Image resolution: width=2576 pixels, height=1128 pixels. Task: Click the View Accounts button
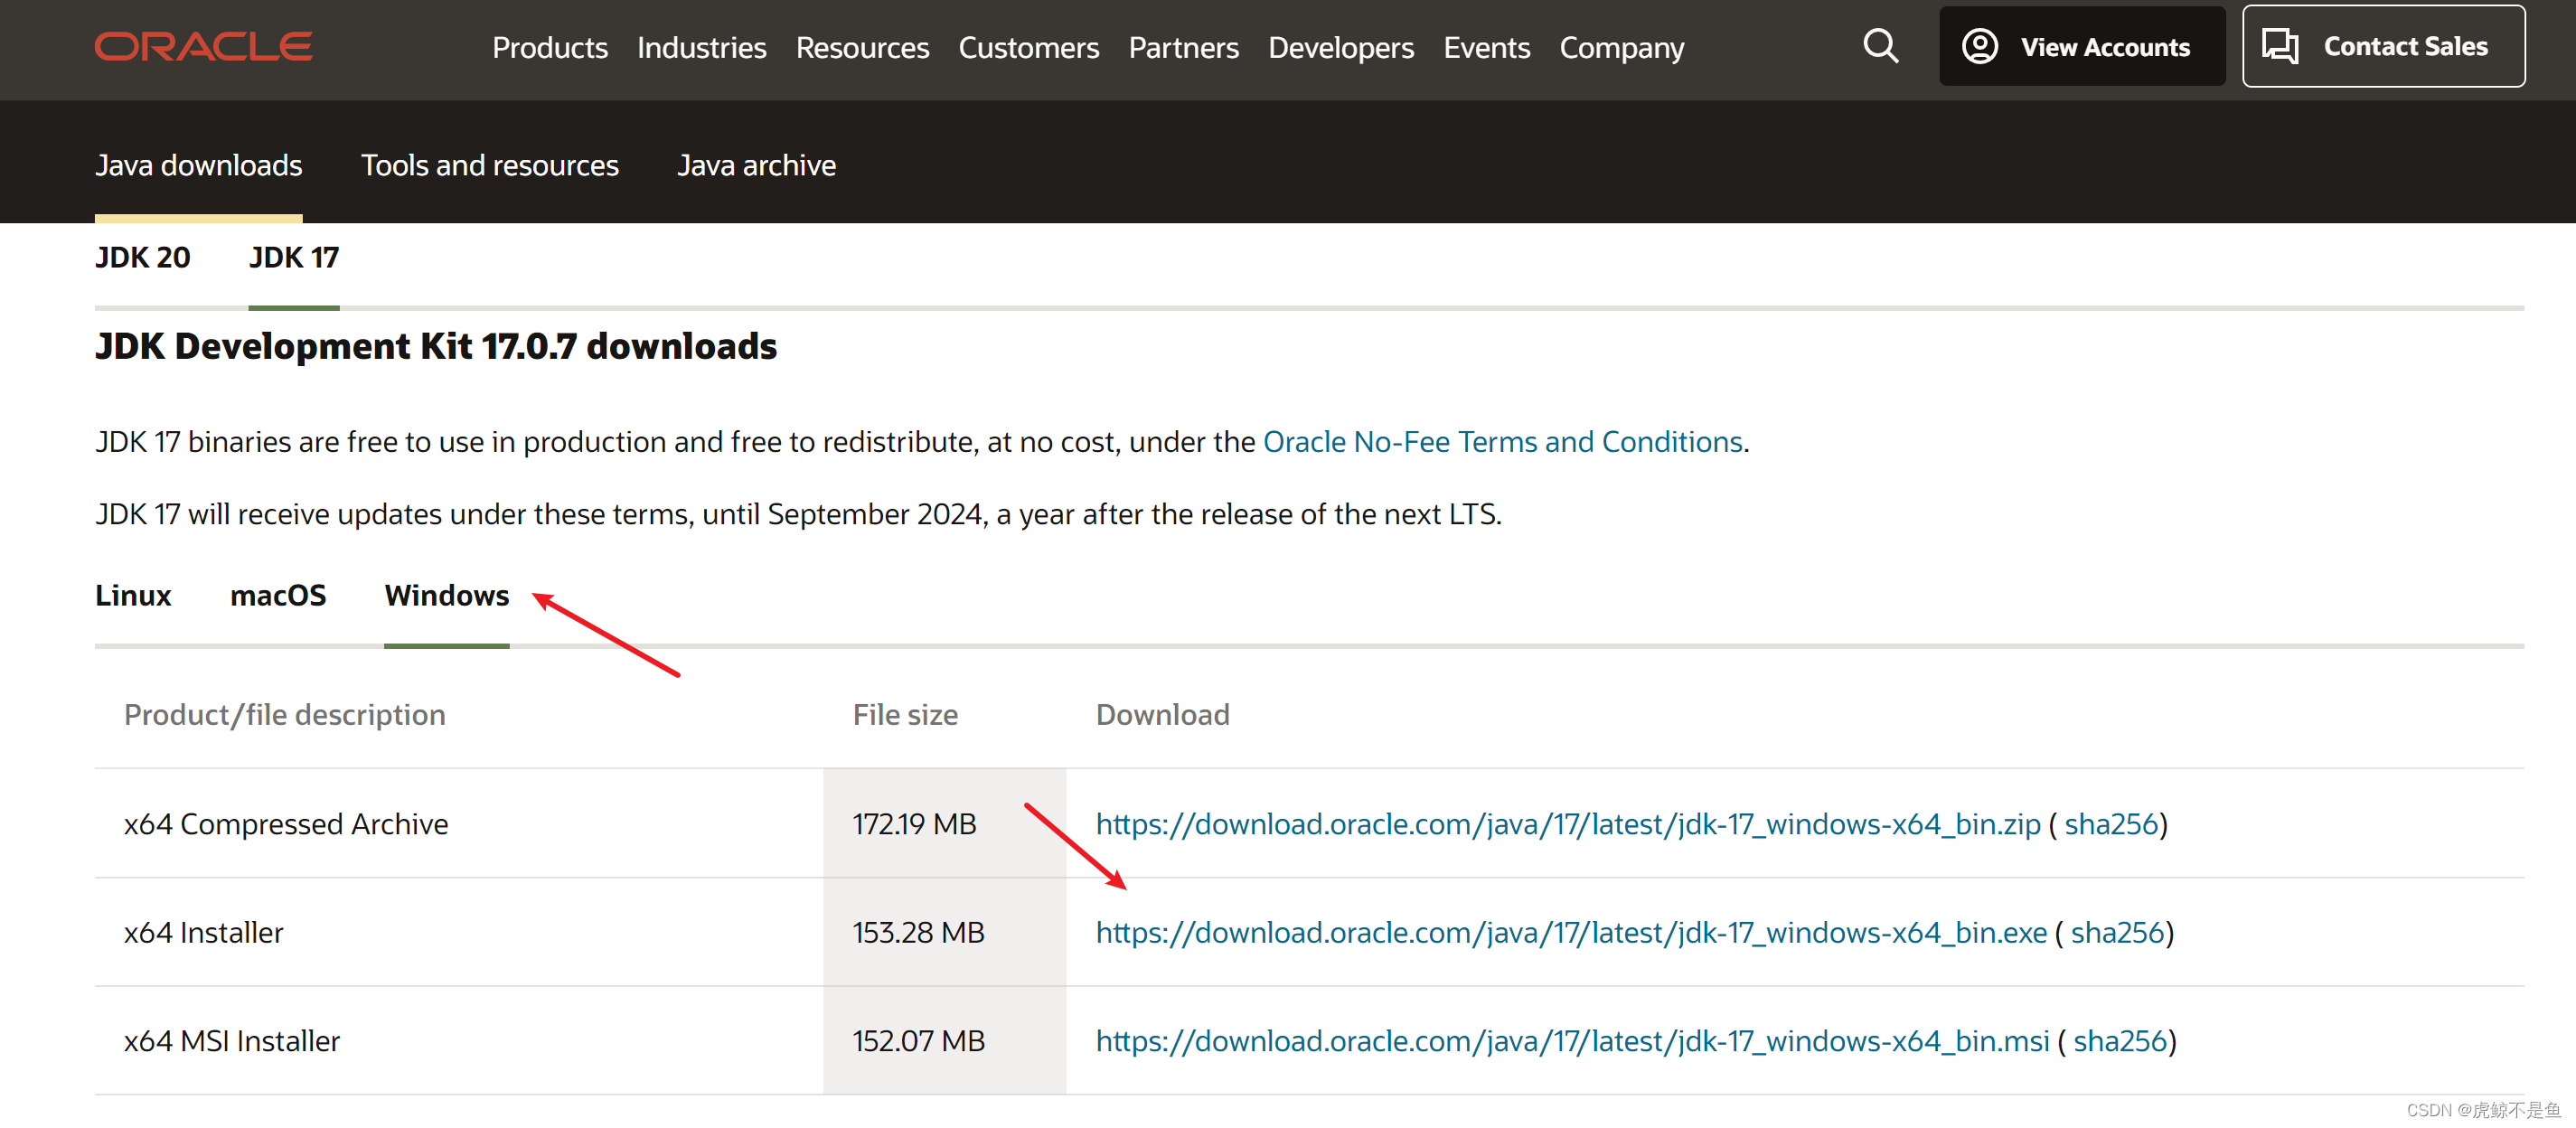(x=2082, y=46)
